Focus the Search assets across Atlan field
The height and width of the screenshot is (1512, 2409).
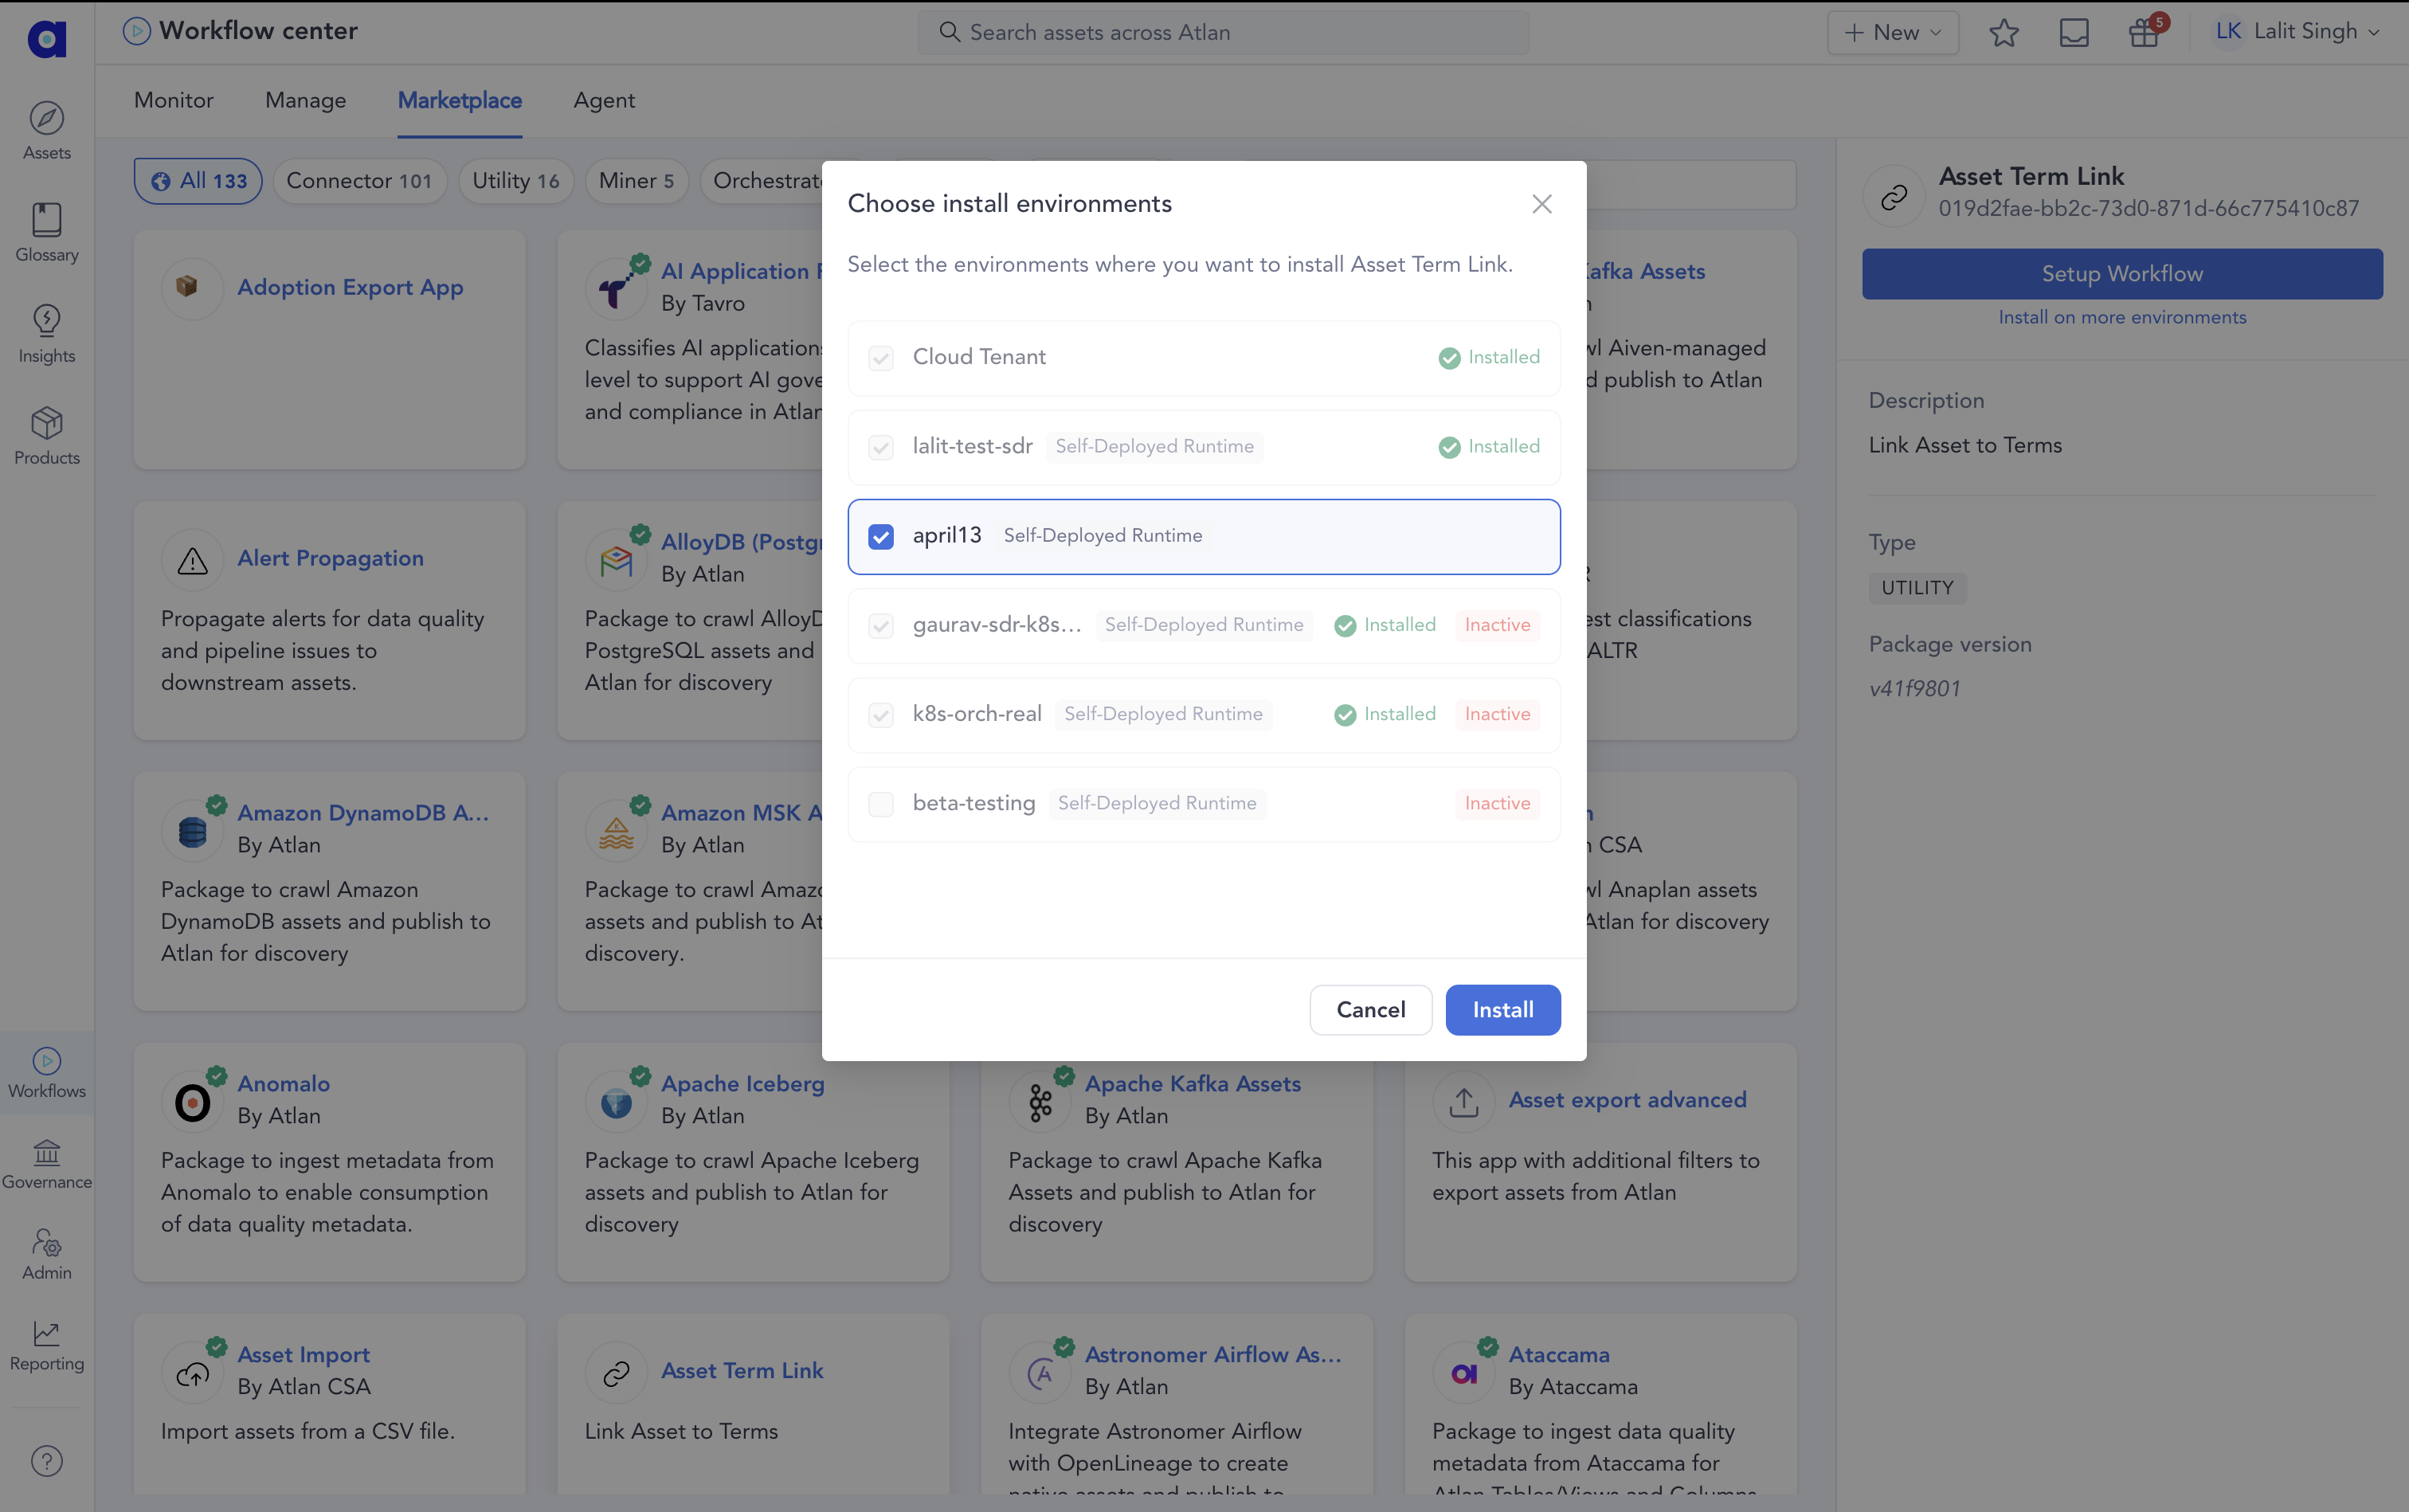pos(1222,33)
